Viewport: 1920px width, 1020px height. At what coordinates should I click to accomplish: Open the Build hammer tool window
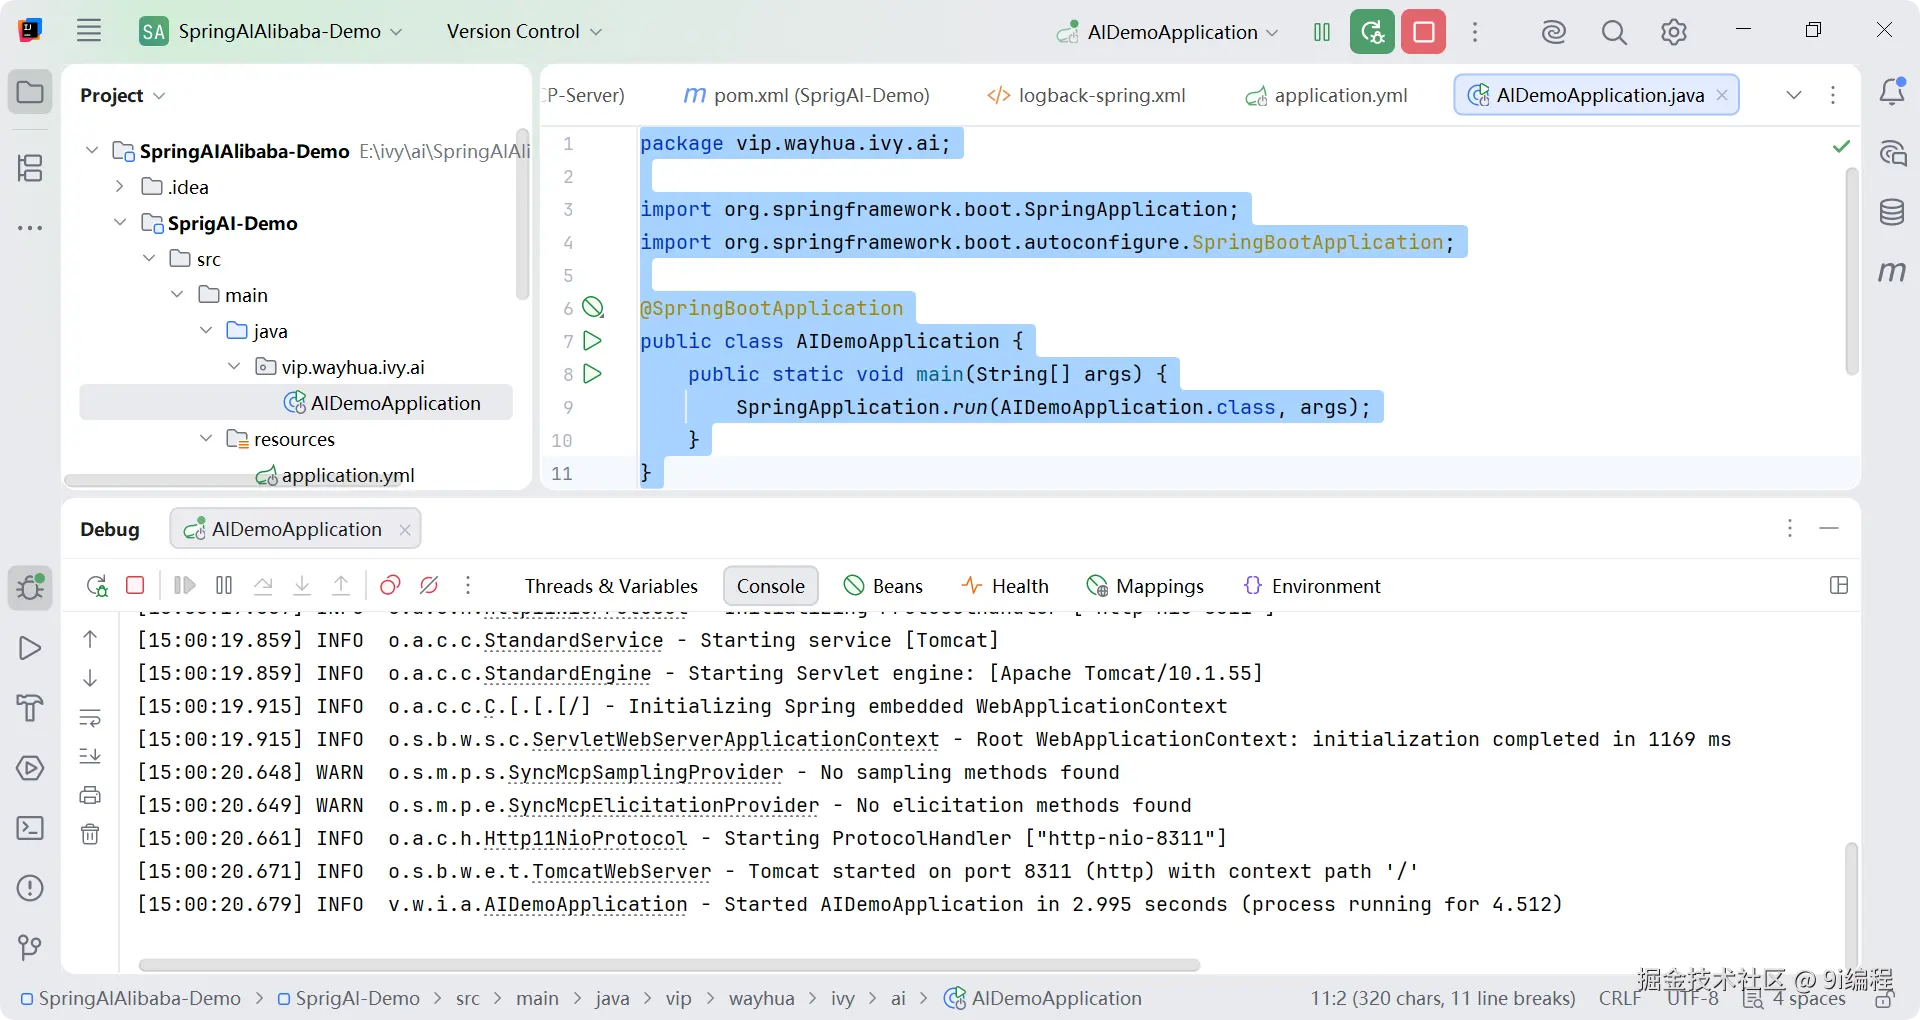point(30,708)
